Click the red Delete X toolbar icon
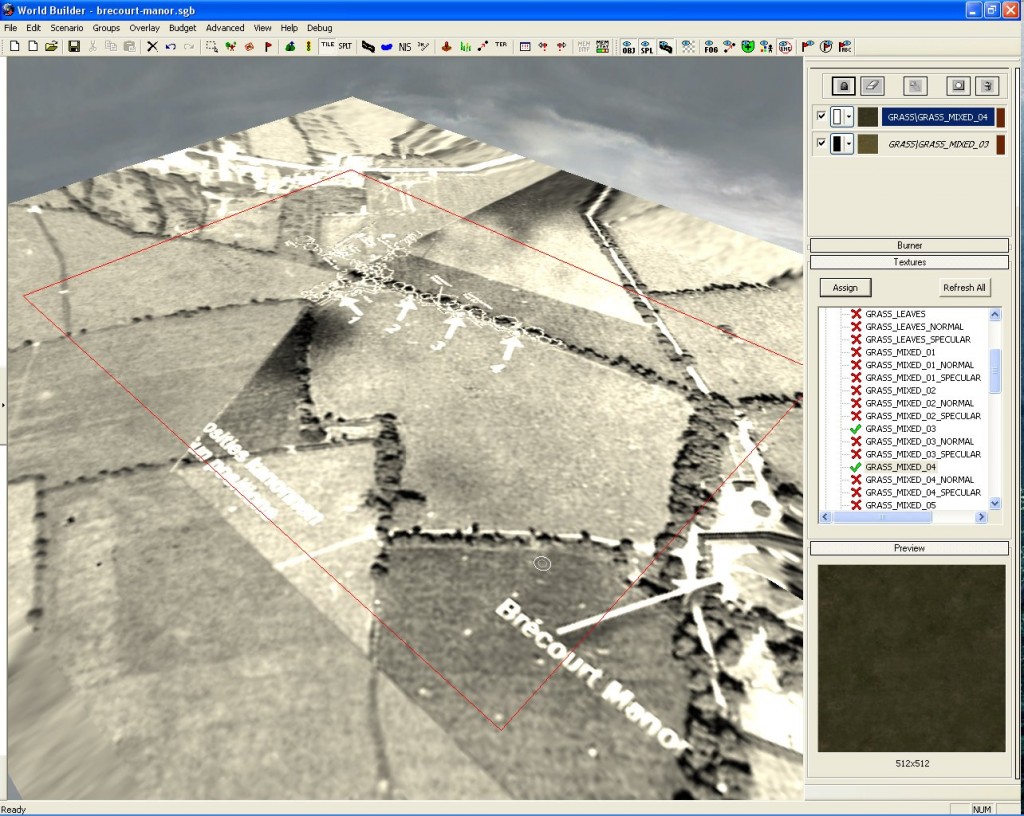 point(152,46)
